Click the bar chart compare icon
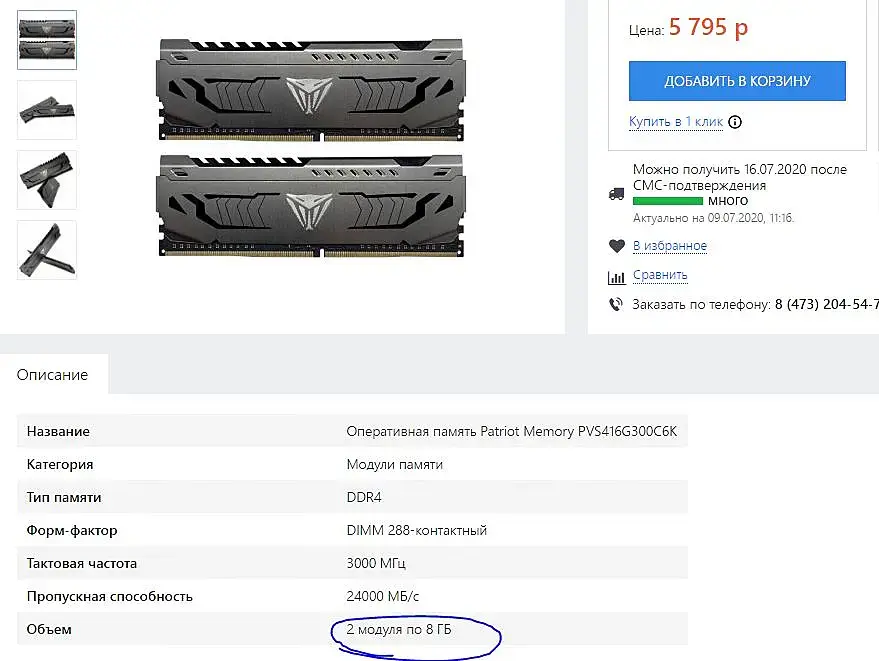The image size is (879, 661). pos(616,276)
